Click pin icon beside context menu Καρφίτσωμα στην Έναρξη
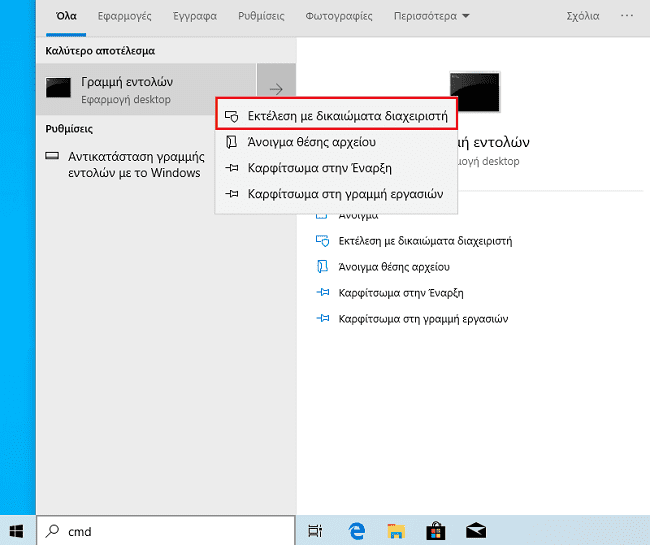The height and width of the screenshot is (545, 650). coord(231,168)
